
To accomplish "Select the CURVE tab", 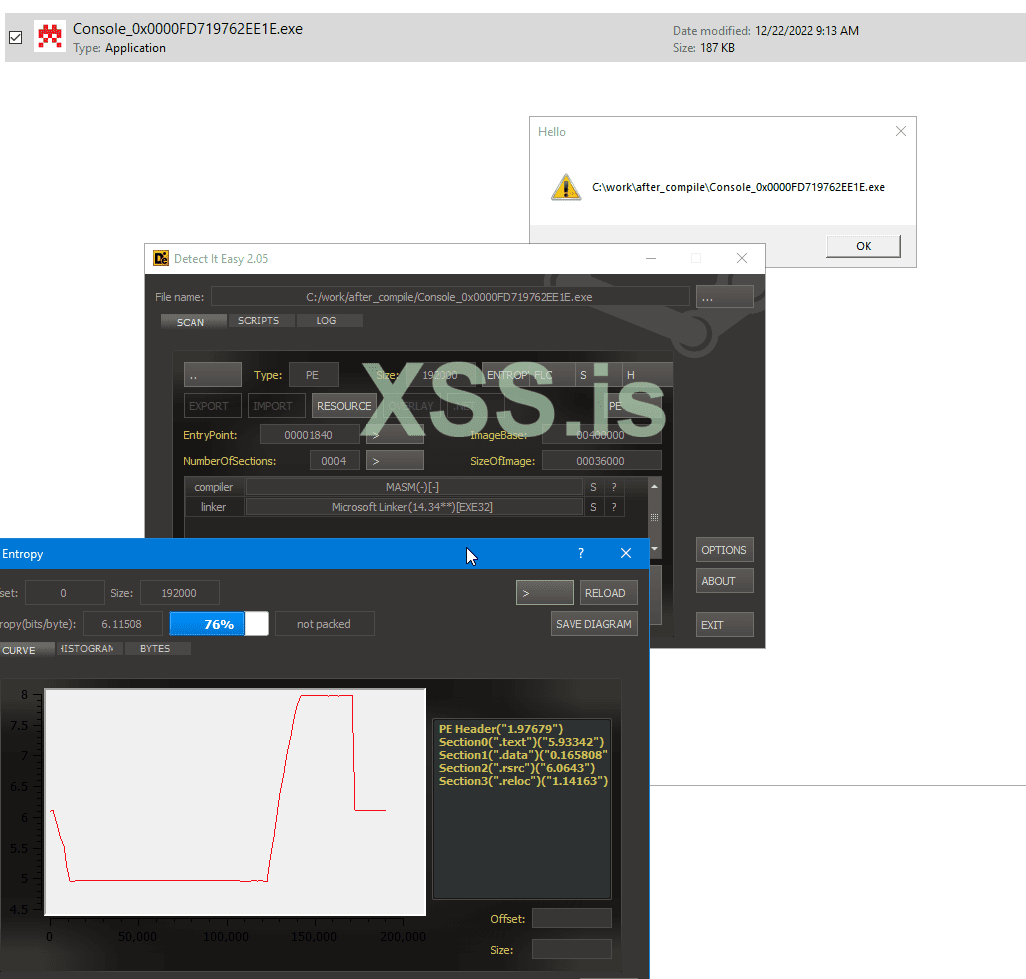I will (x=26, y=649).
